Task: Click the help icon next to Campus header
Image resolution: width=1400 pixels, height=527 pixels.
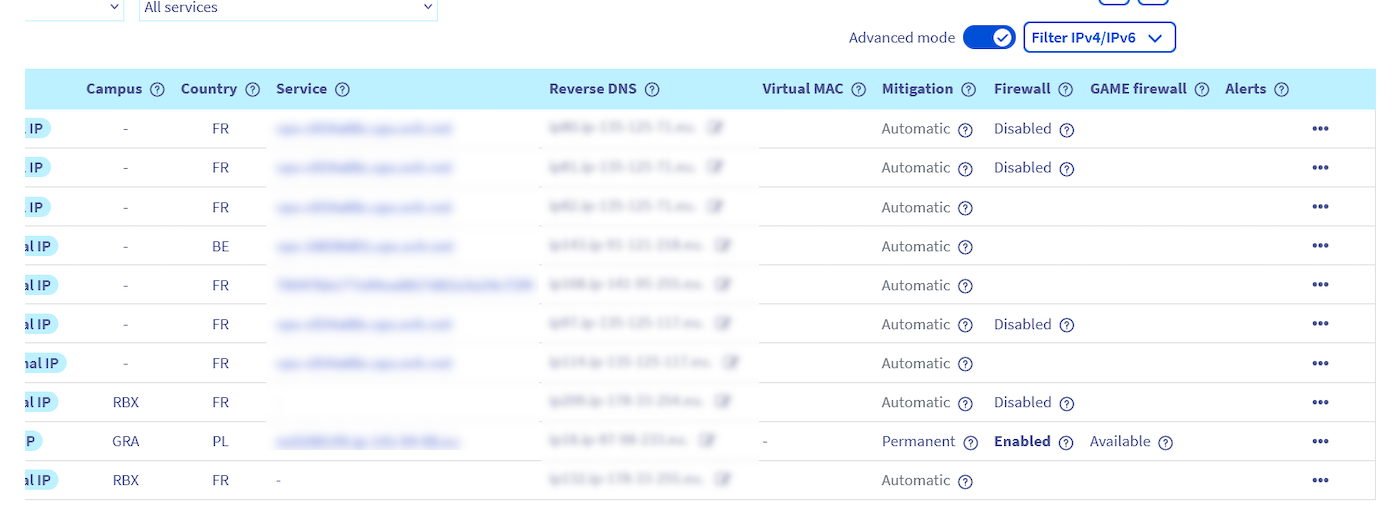Action: tap(157, 90)
